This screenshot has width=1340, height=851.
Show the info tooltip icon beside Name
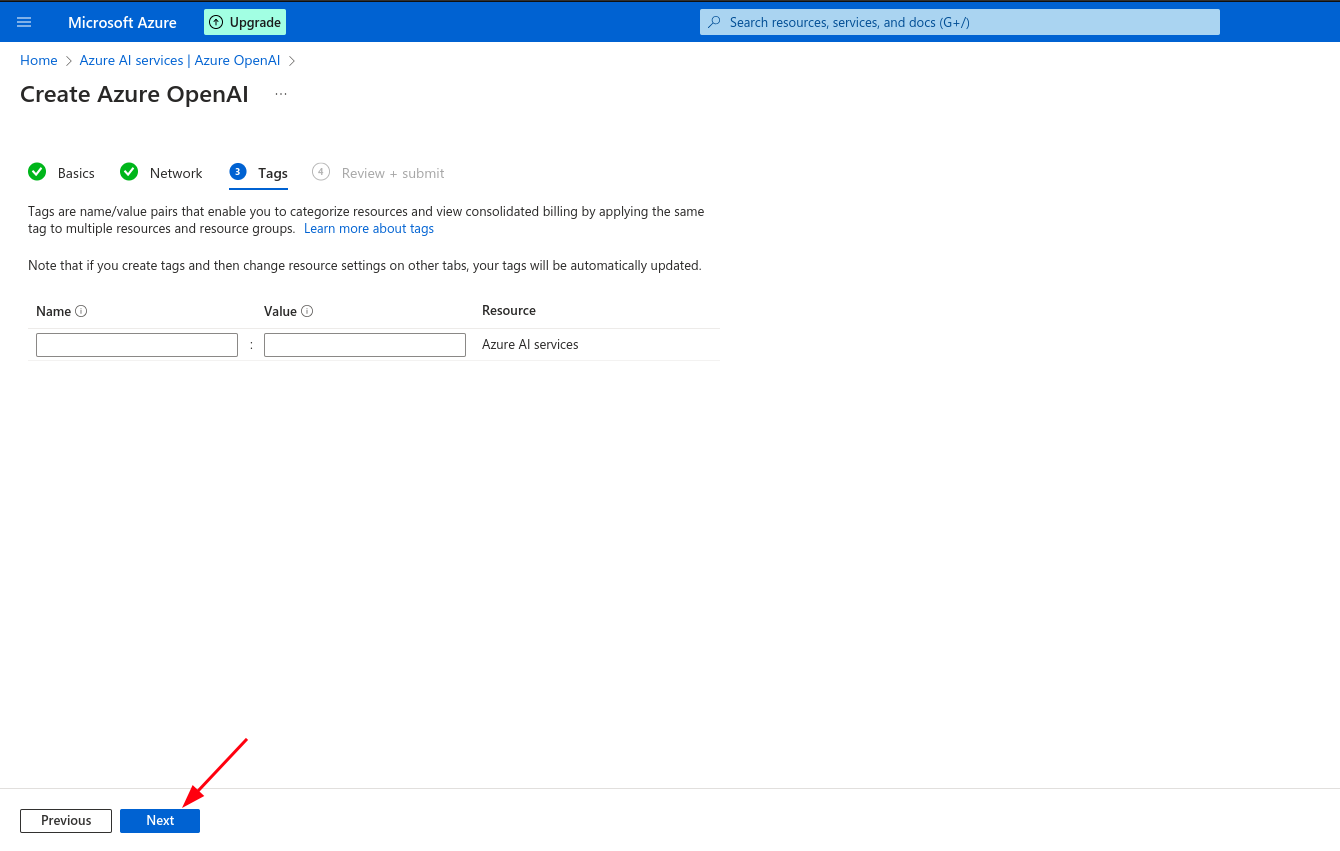point(81,311)
